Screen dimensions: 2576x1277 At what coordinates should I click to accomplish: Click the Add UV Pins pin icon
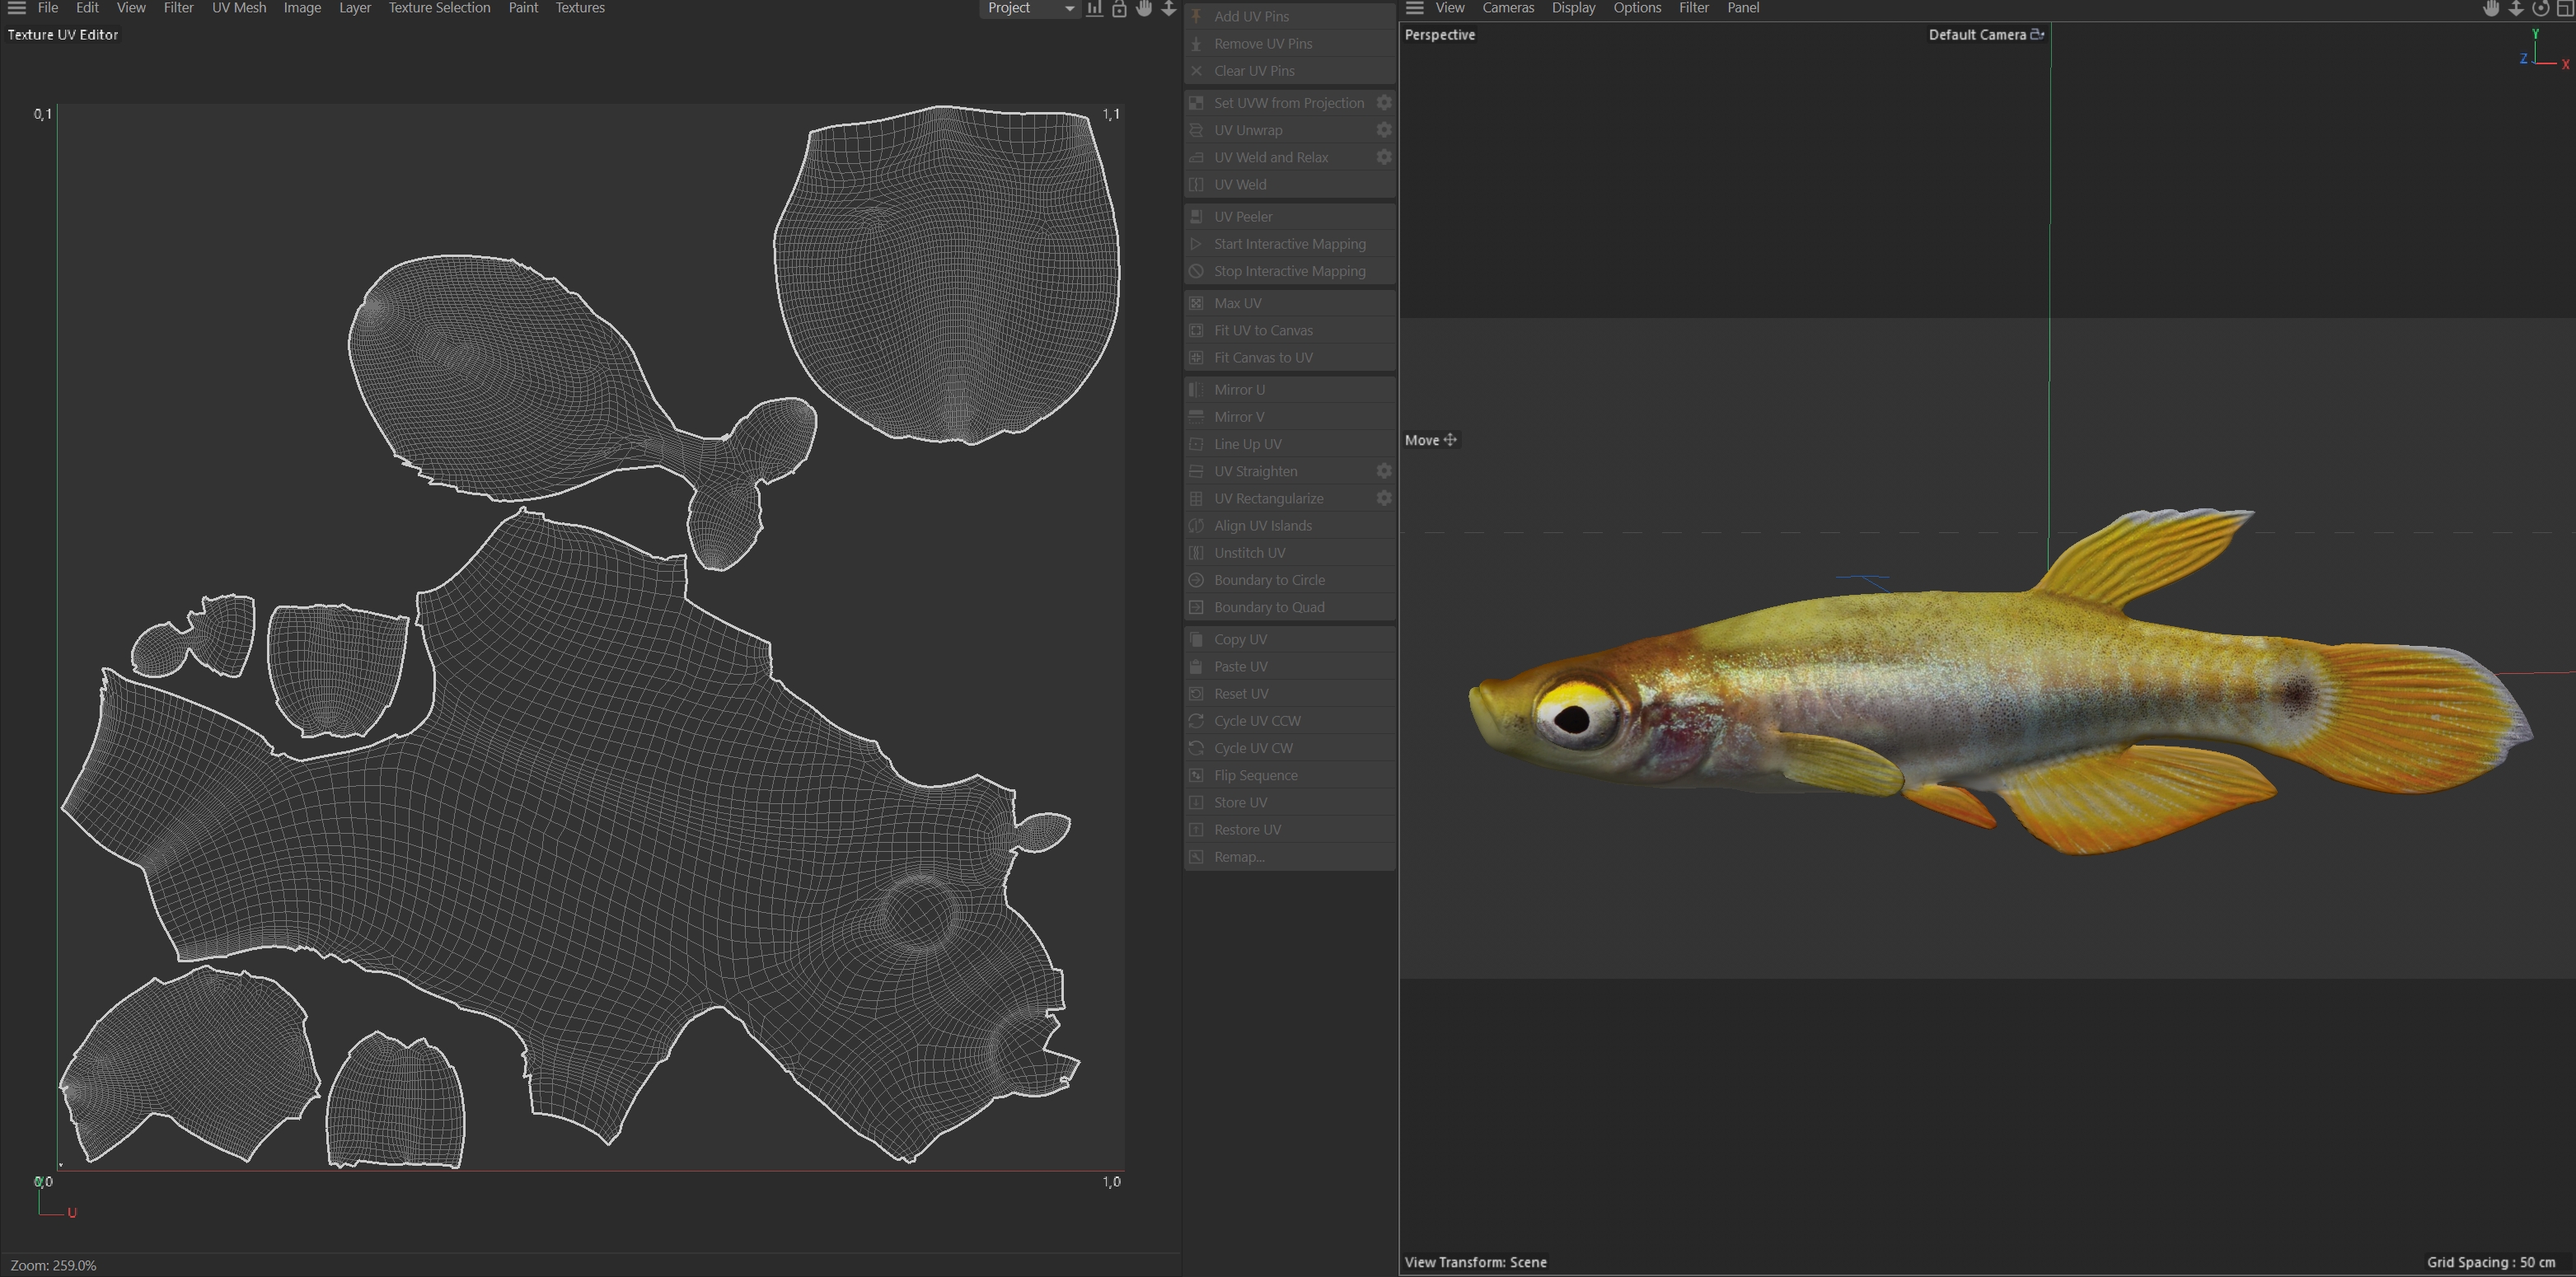point(1196,16)
